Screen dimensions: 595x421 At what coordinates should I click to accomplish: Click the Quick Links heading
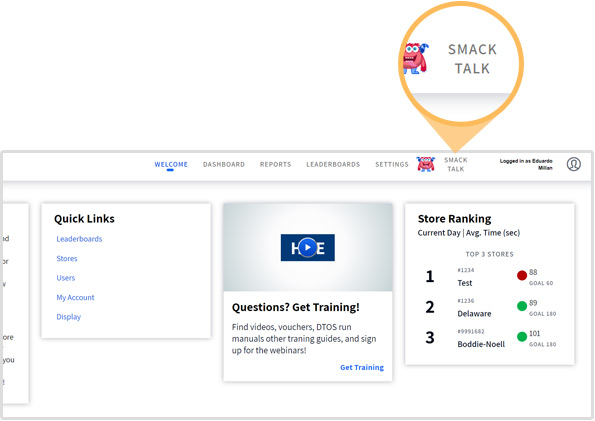[84, 219]
